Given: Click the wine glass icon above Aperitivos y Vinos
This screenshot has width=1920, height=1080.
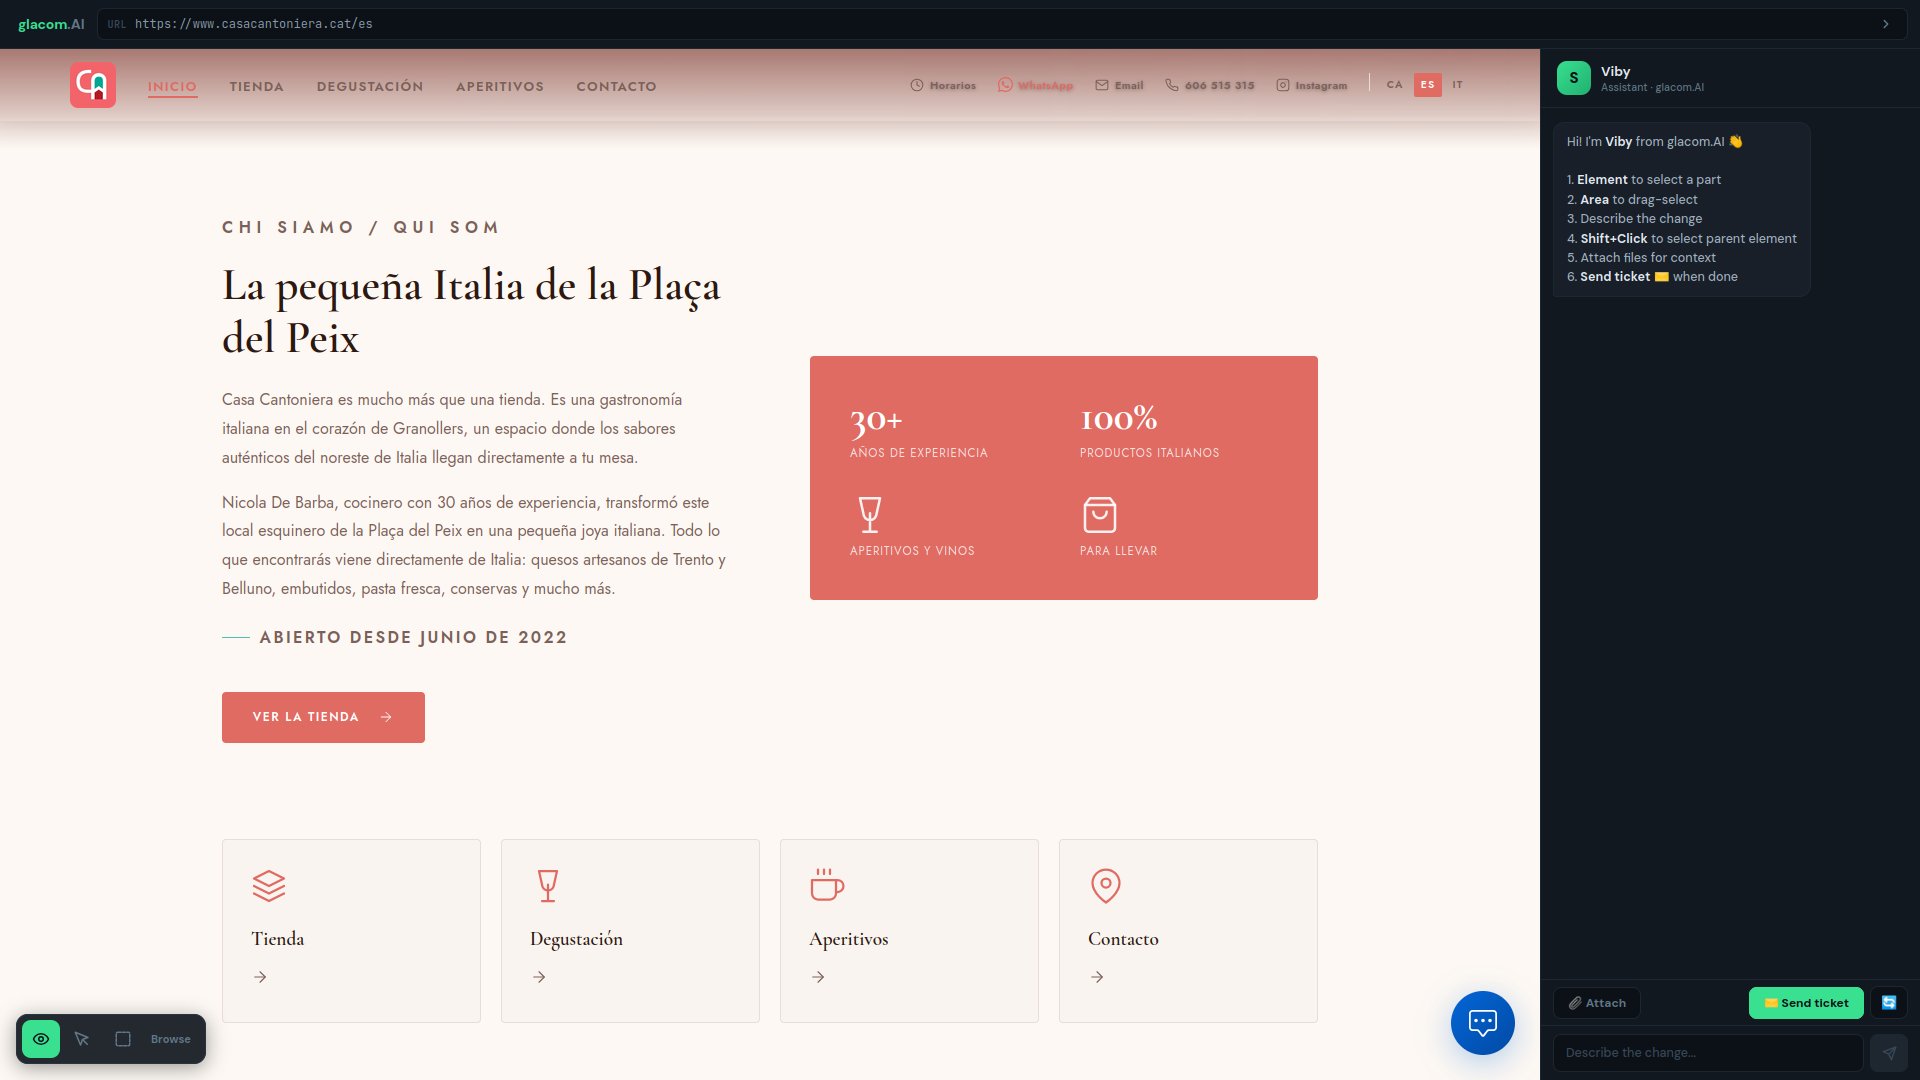Looking at the screenshot, I should click(x=870, y=515).
